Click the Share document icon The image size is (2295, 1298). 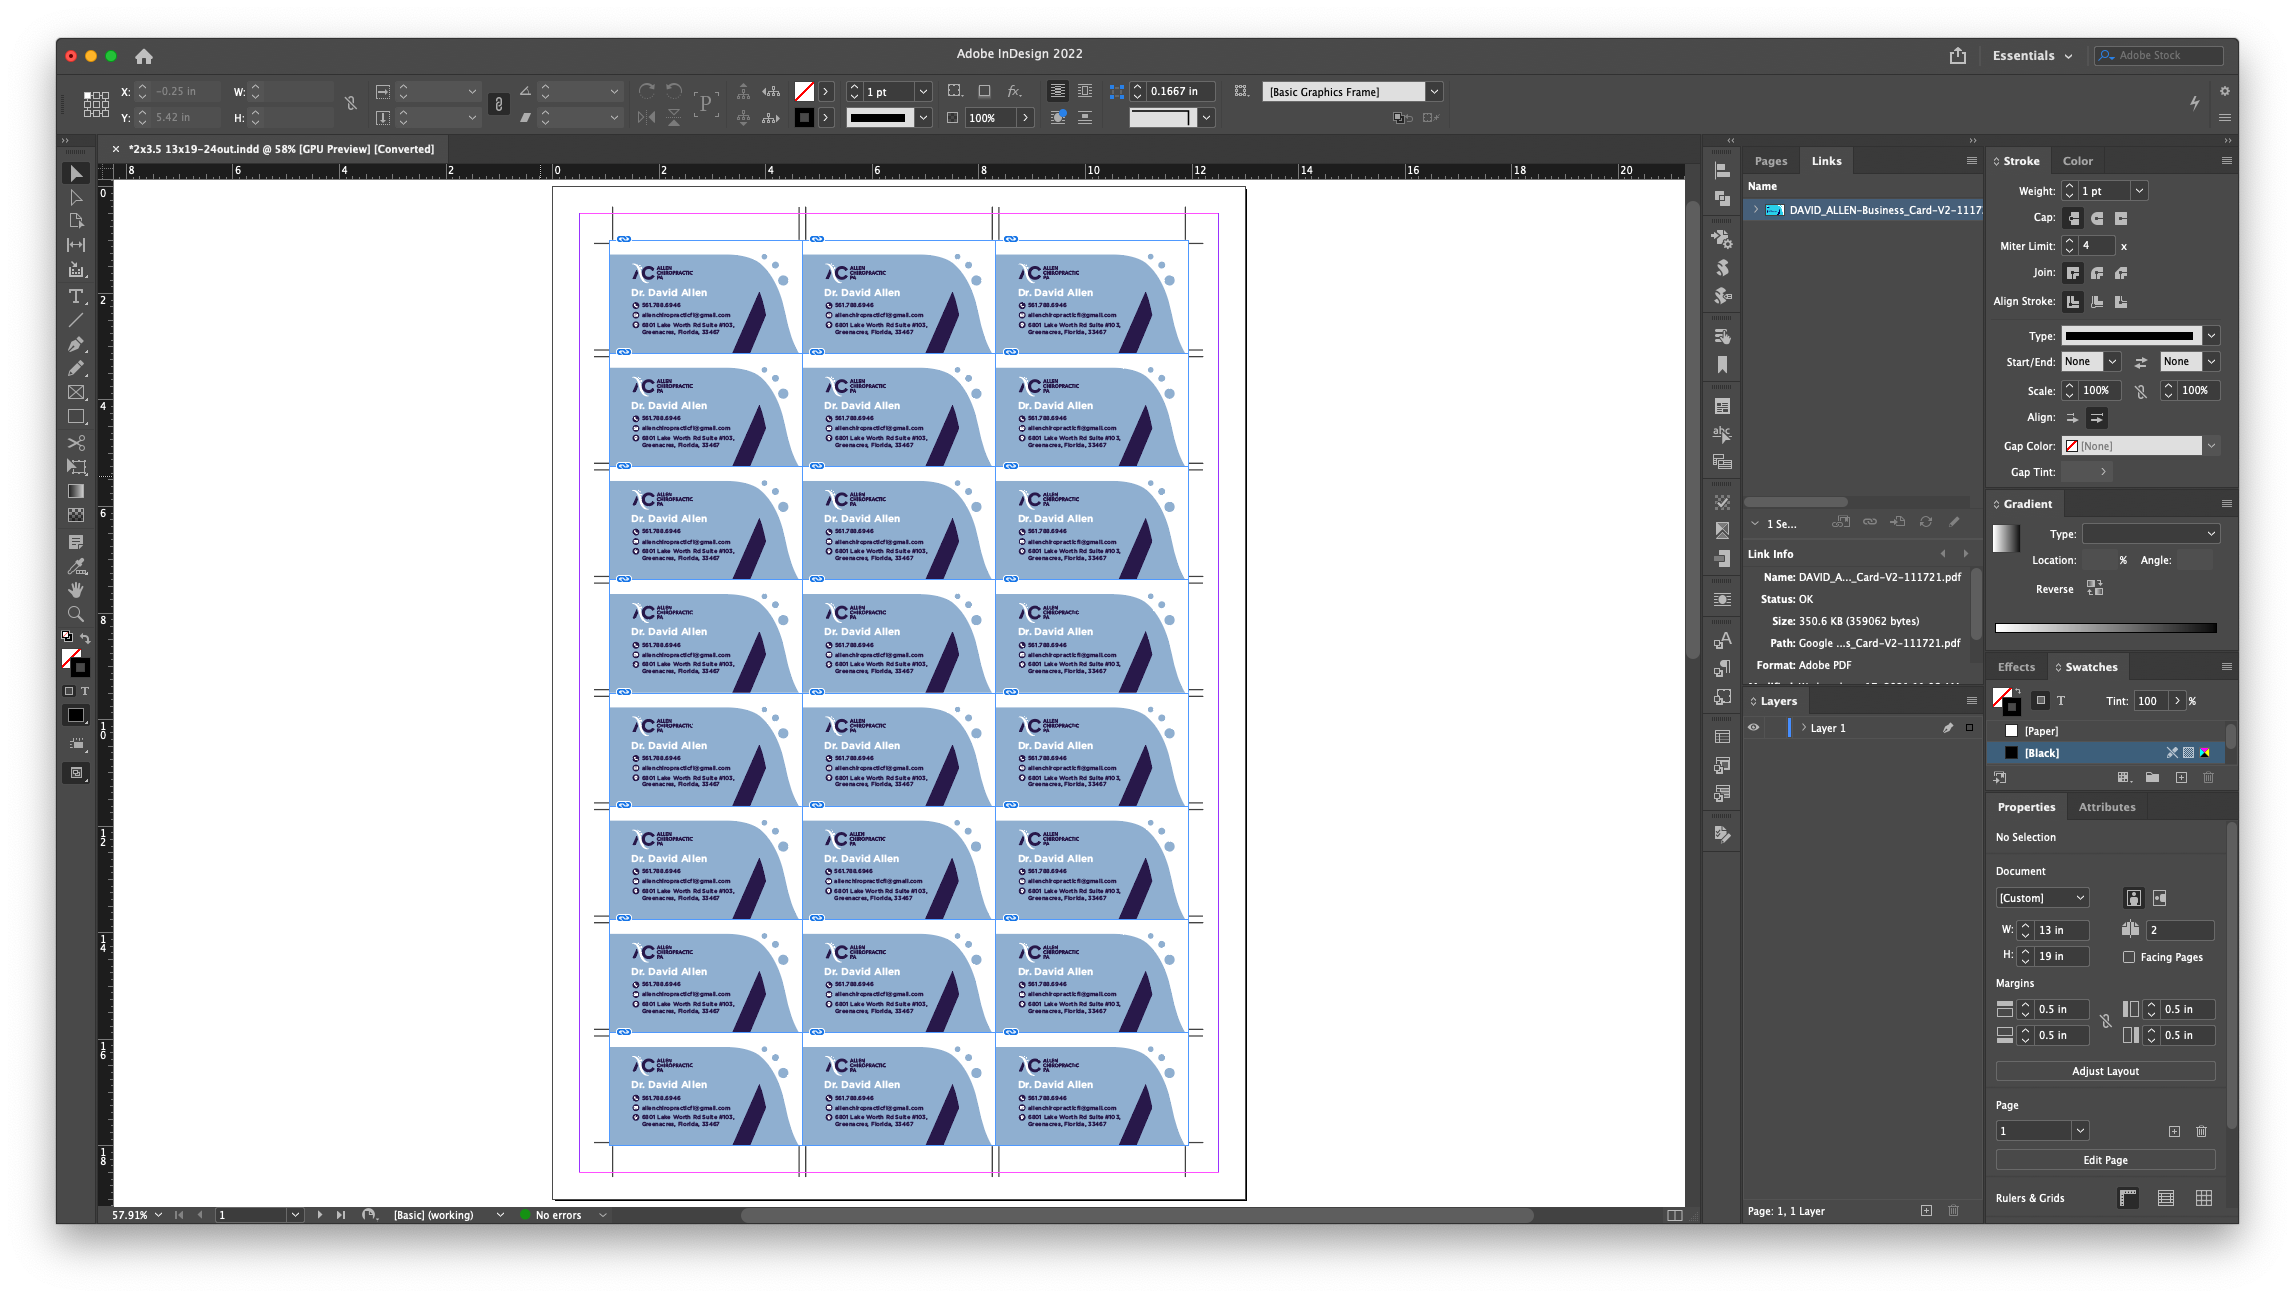[1957, 56]
